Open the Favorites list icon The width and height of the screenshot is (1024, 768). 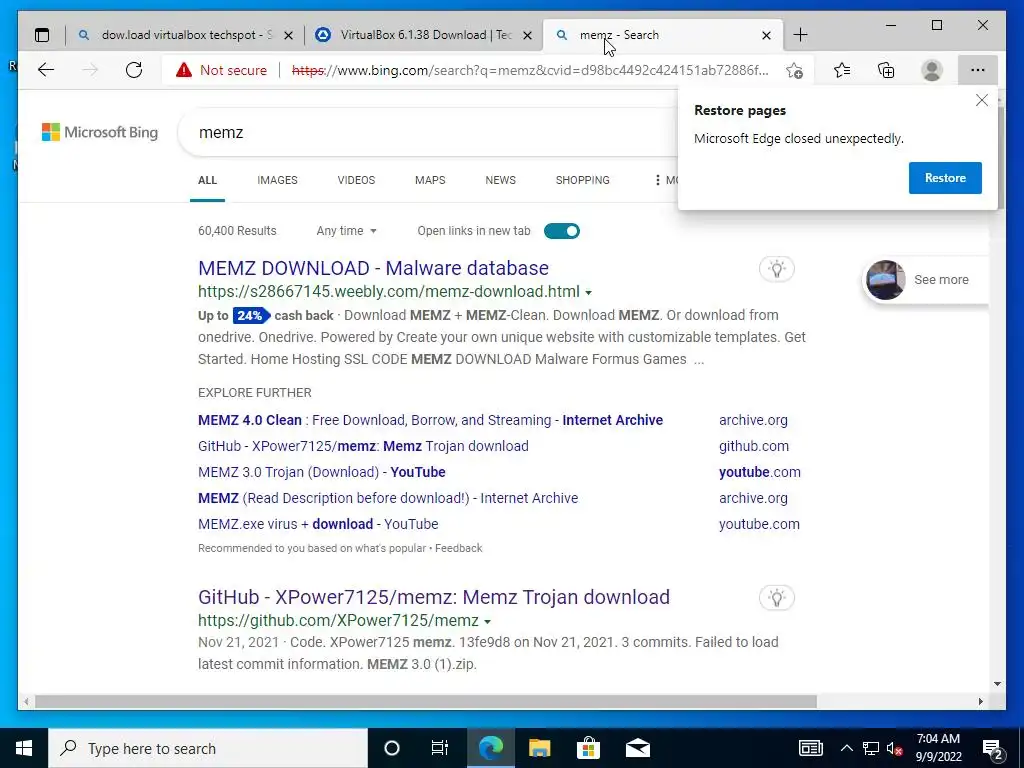[842, 70]
